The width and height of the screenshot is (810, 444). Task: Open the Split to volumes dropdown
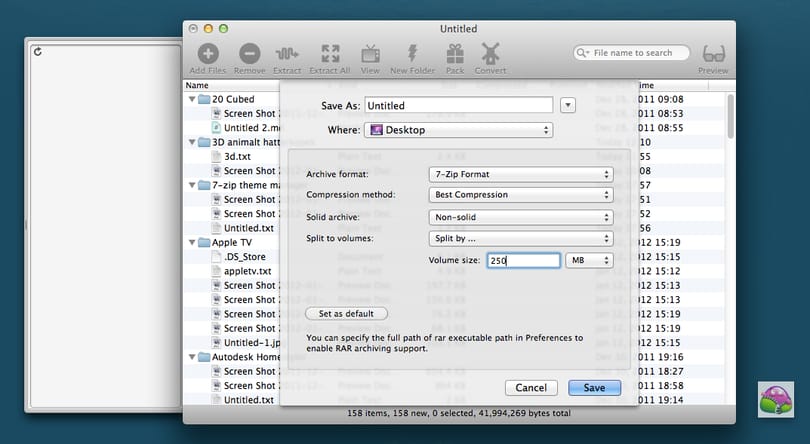coord(521,238)
